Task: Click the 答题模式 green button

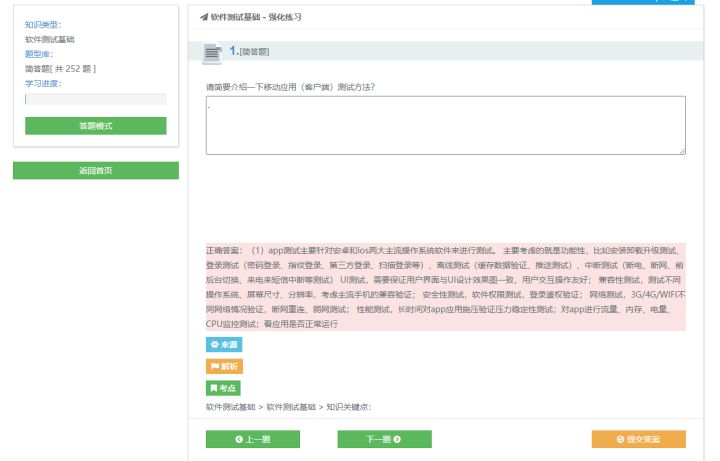Action: pos(96,126)
